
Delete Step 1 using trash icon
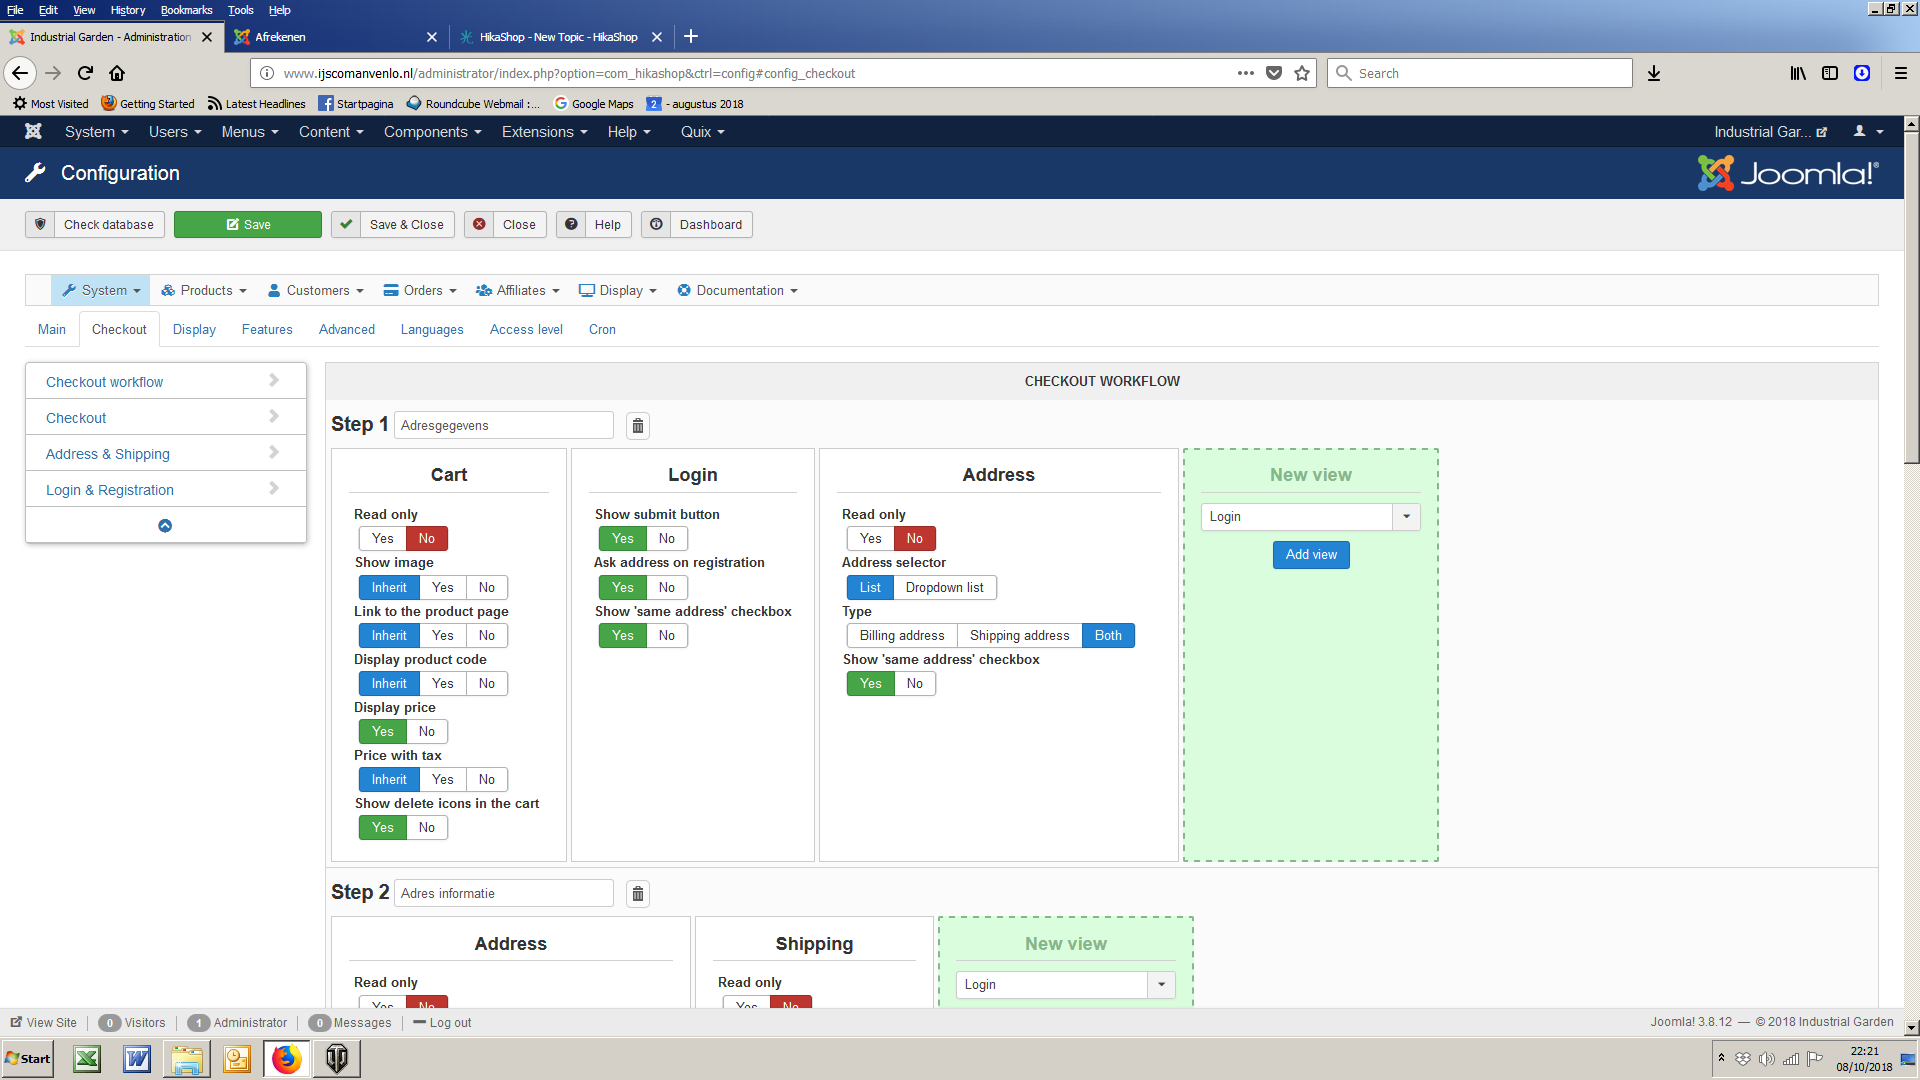point(638,426)
